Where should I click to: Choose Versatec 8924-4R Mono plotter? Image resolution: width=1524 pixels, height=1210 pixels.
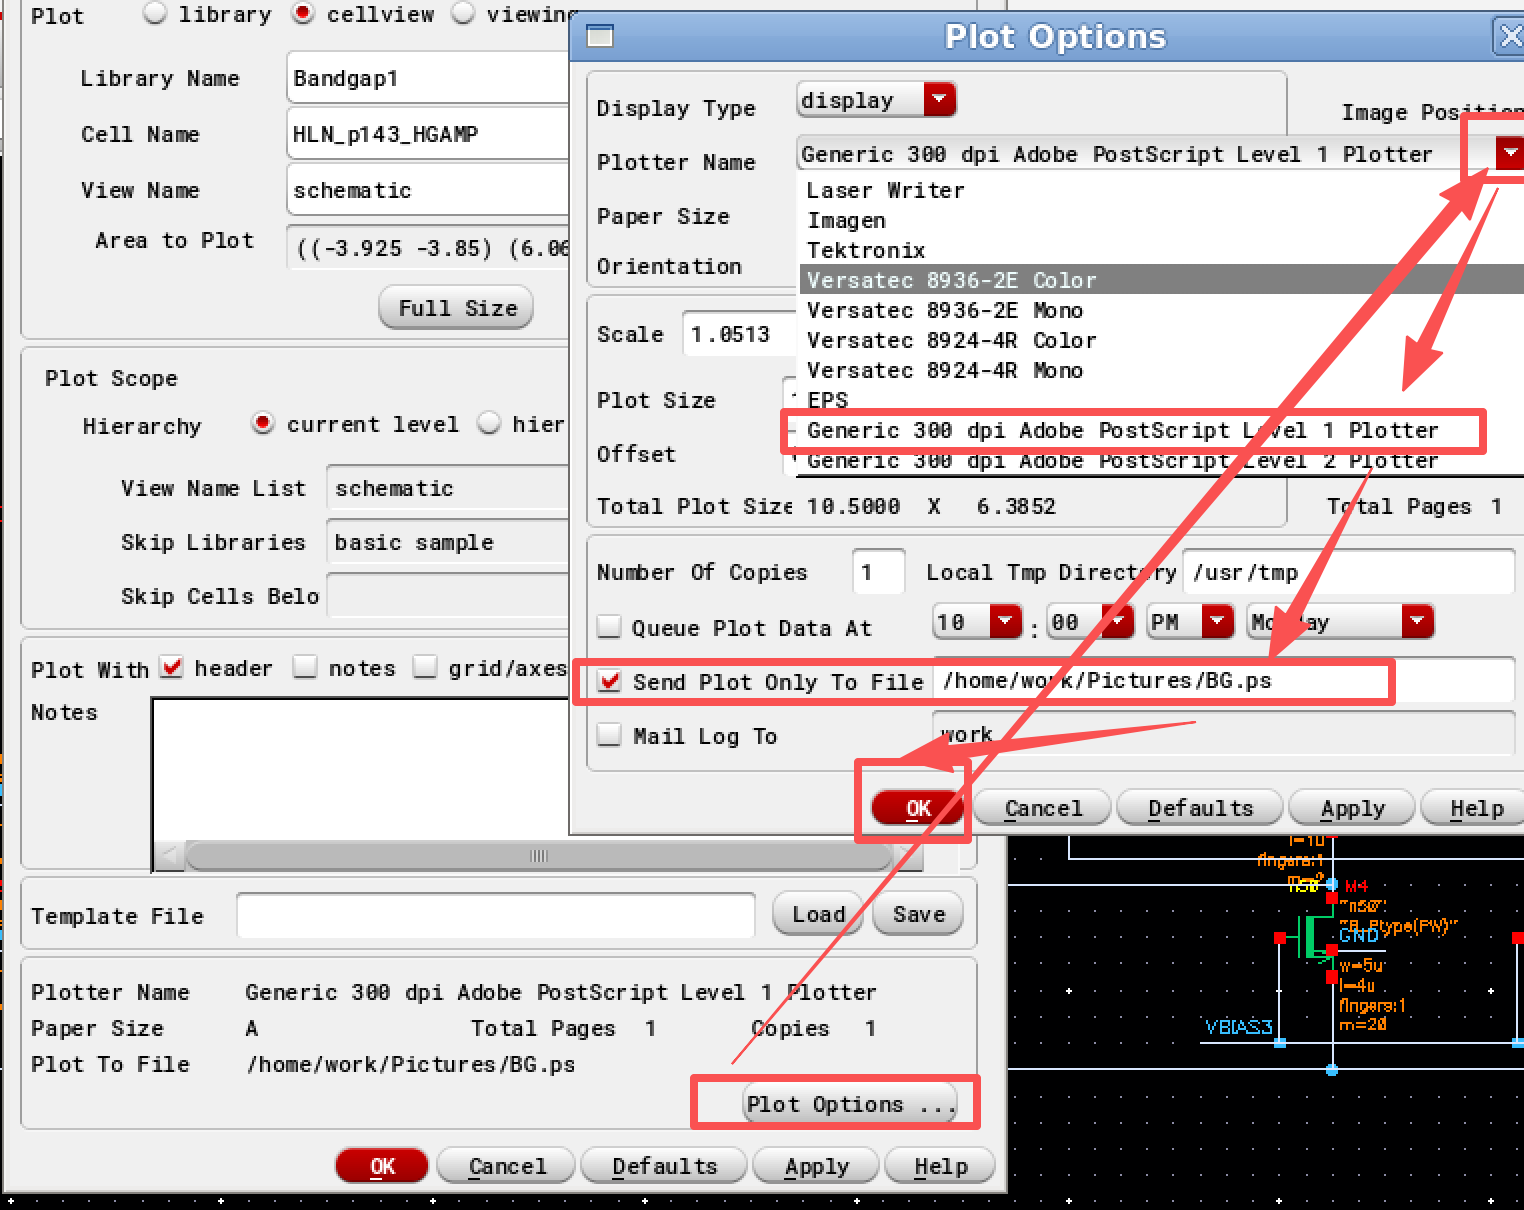pyautogui.click(x=1162, y=370)
